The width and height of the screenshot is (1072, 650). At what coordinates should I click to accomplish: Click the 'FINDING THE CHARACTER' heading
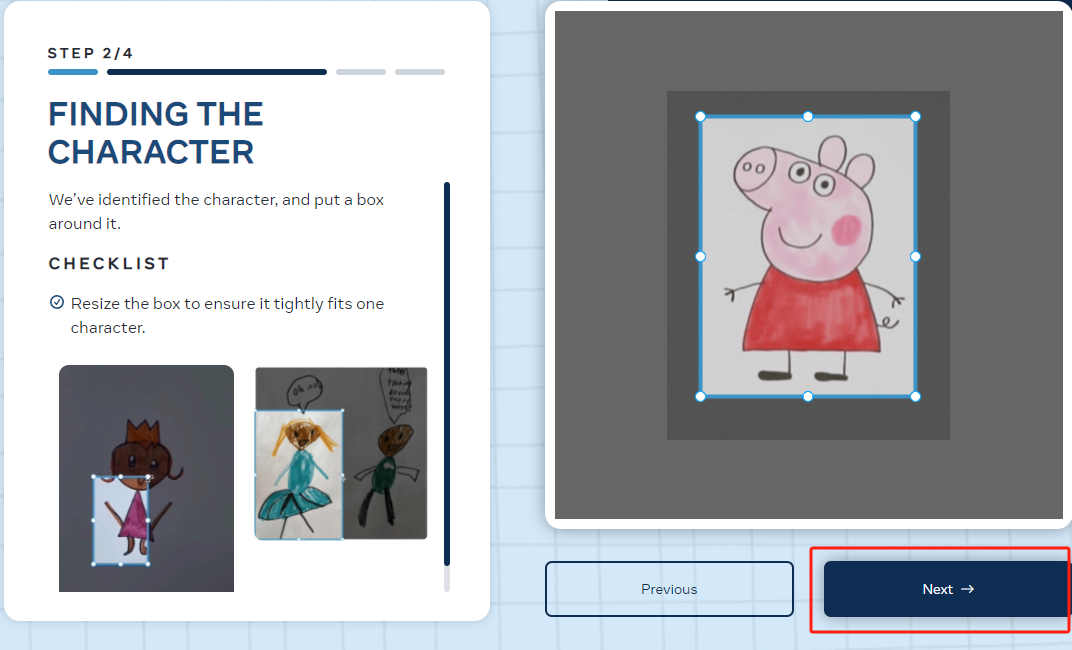(156, 133)
